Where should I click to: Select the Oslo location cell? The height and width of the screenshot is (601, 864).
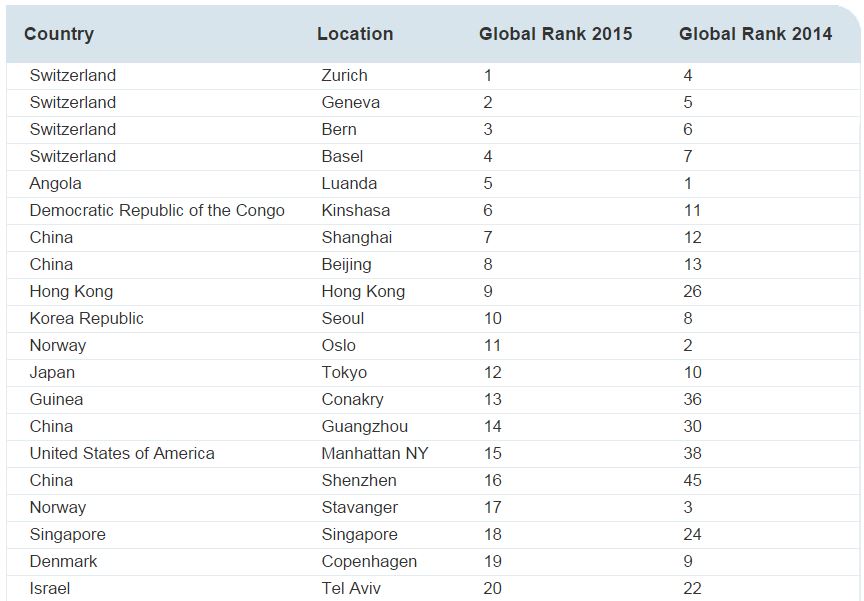pos(339,345)
